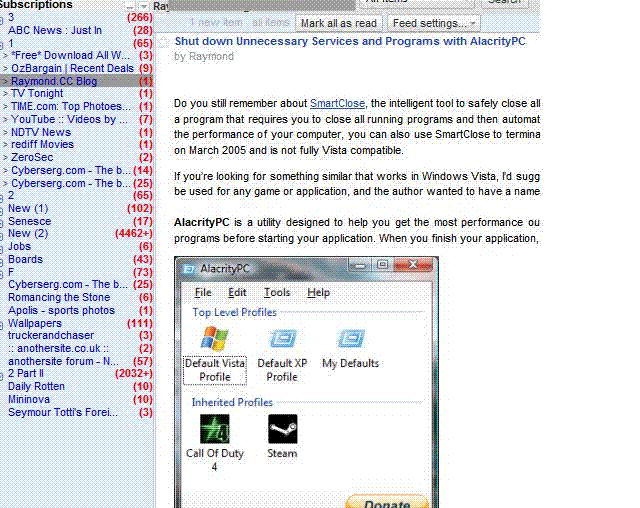Expand the New (1) folder

[x=2, y=210]
